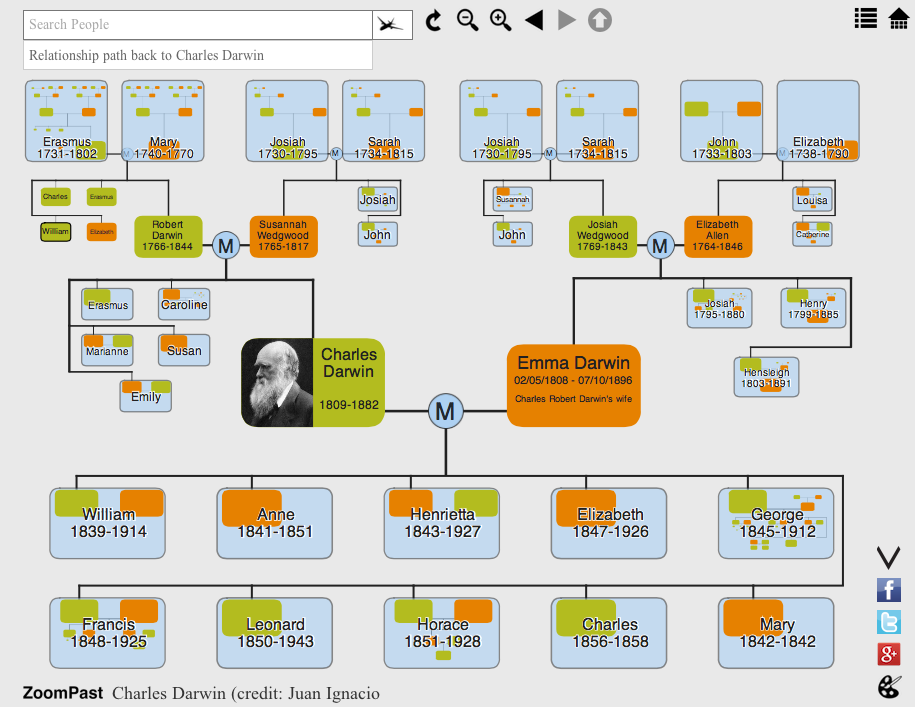This screenshot has width=915, height=707.
Task: Share on Facebook
Action: tap(888, 590)
